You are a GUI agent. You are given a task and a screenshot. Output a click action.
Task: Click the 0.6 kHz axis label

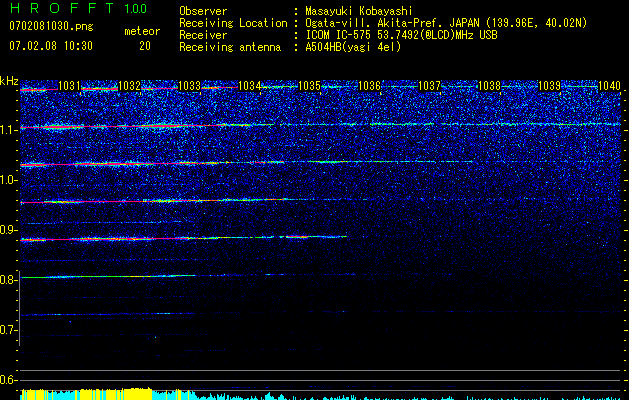tap(8, 380)
